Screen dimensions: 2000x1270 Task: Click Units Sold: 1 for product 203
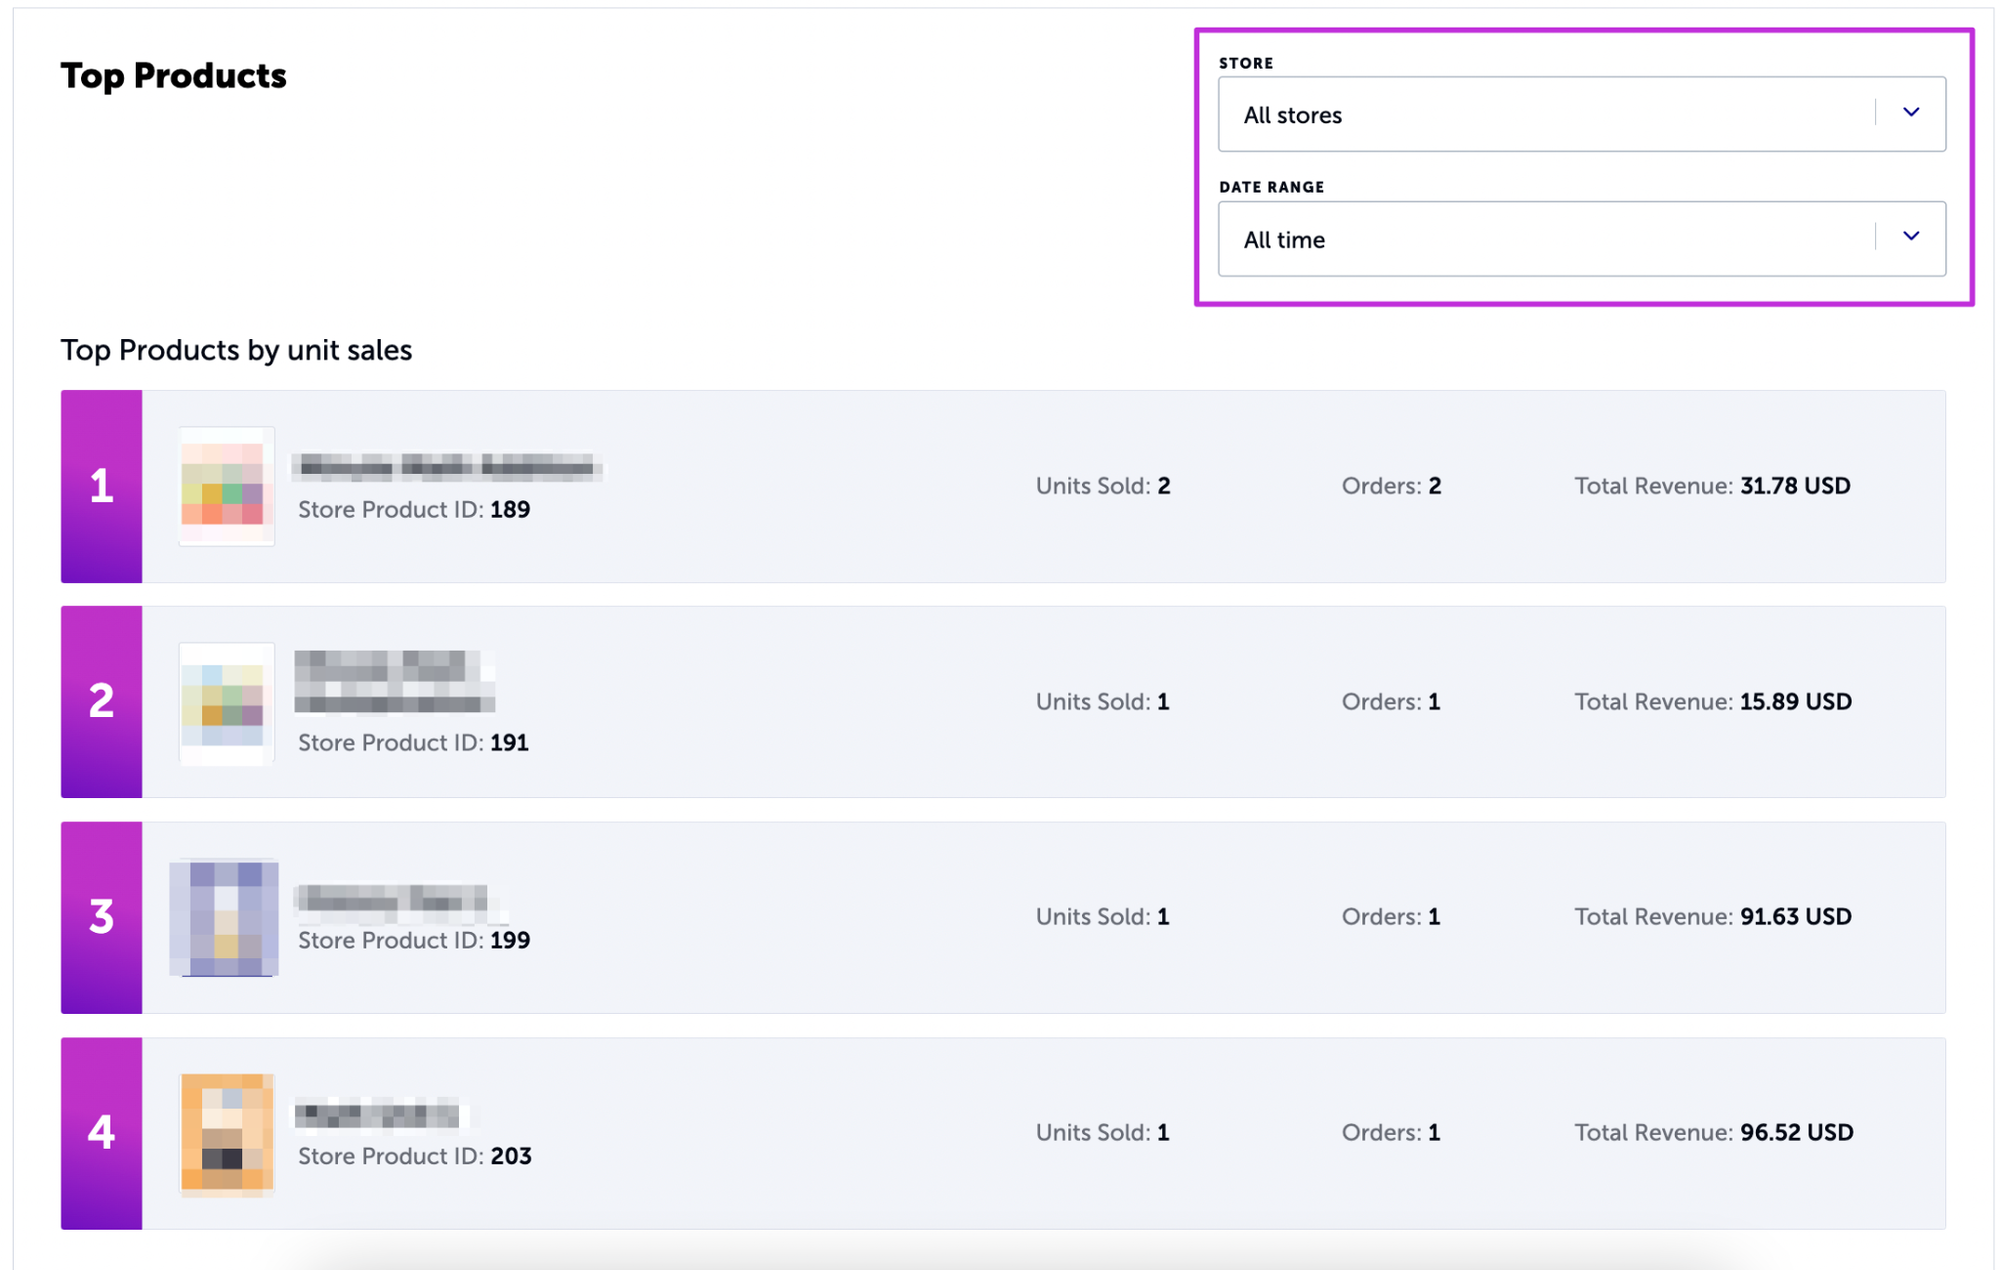coord(1102,1132)
